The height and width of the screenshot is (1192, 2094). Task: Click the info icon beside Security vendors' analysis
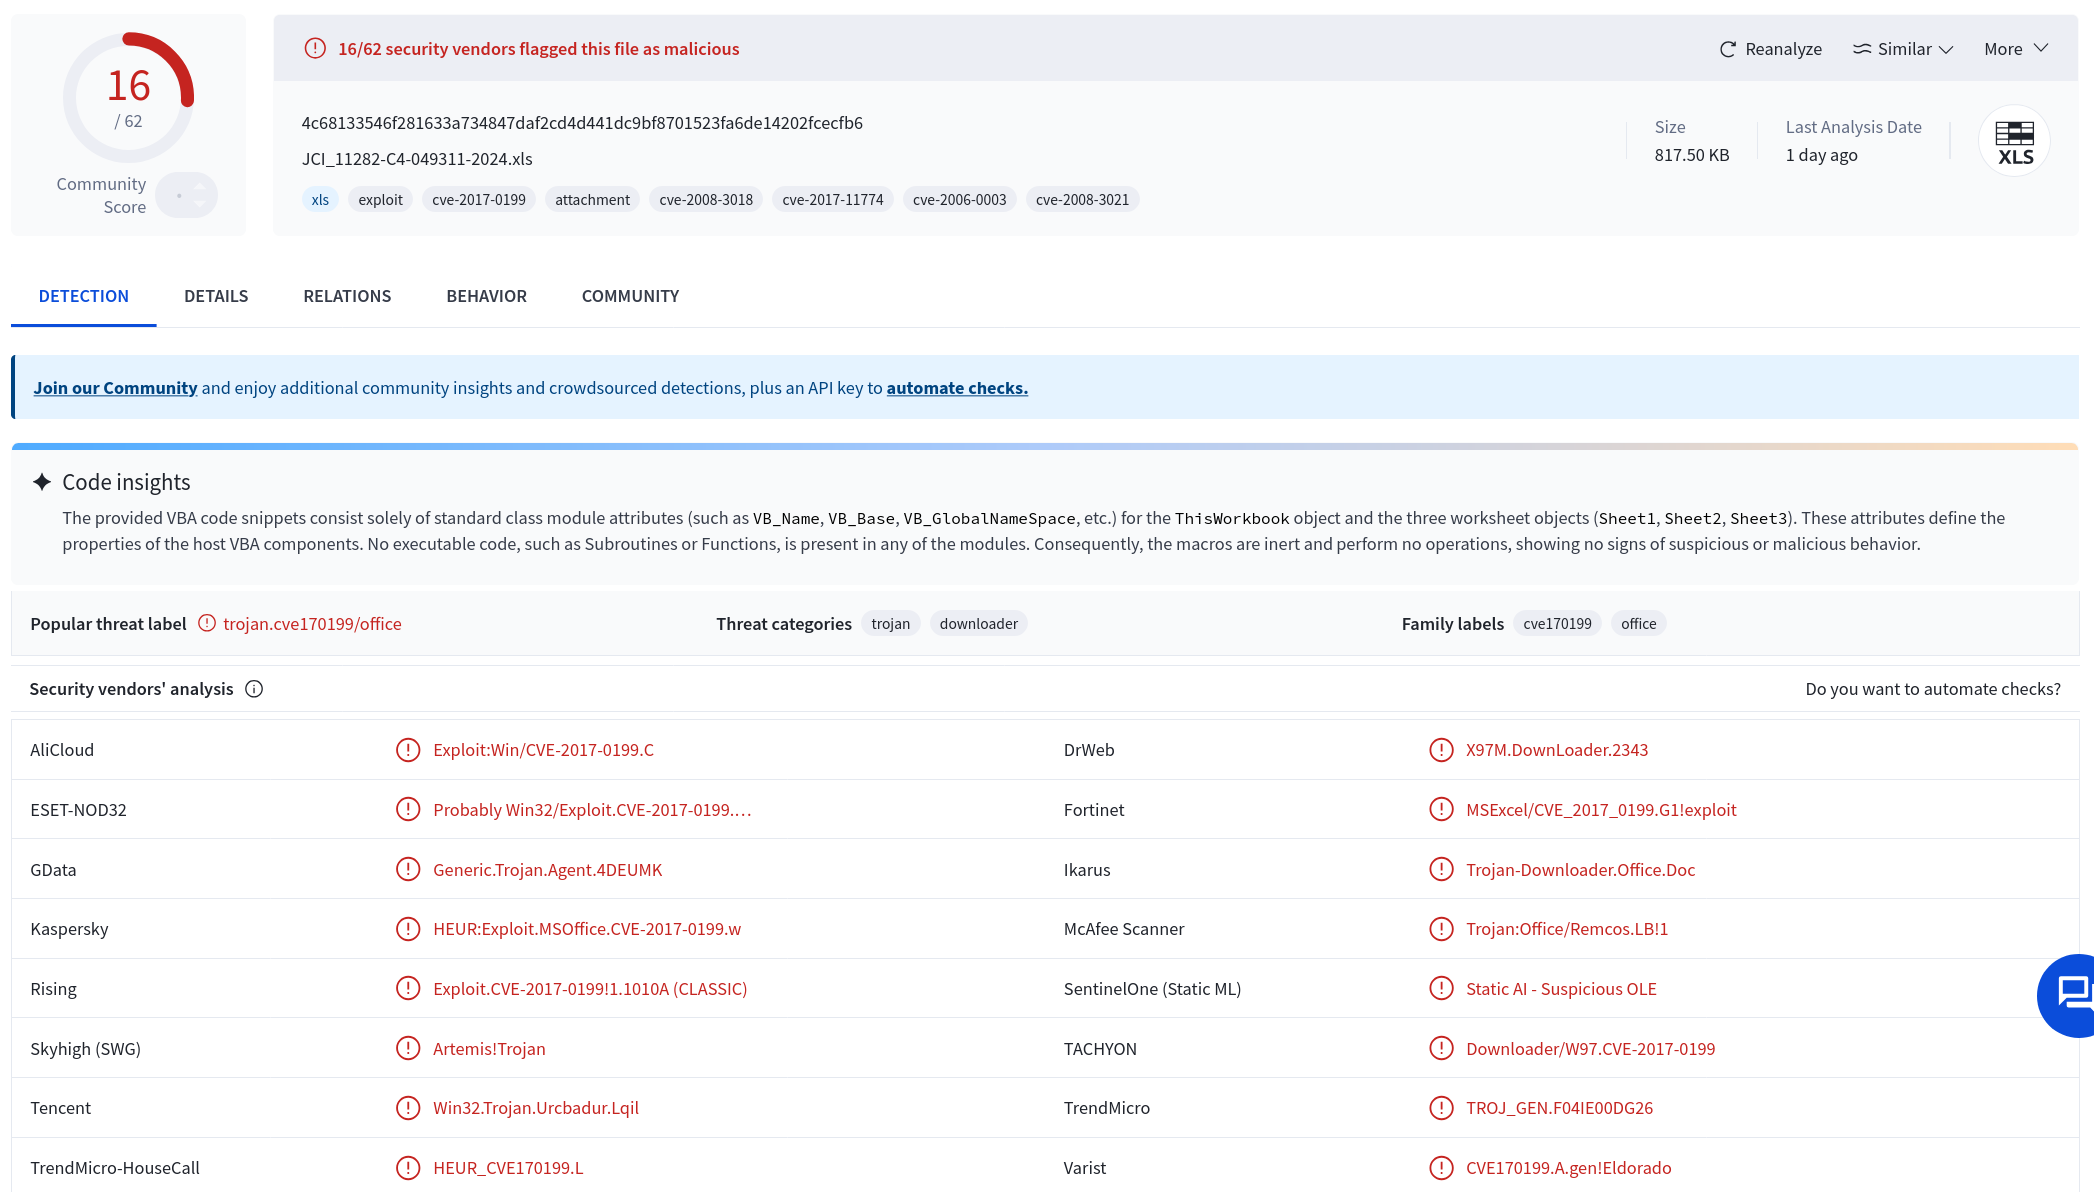pyautogui.click(x=254, y=689)
